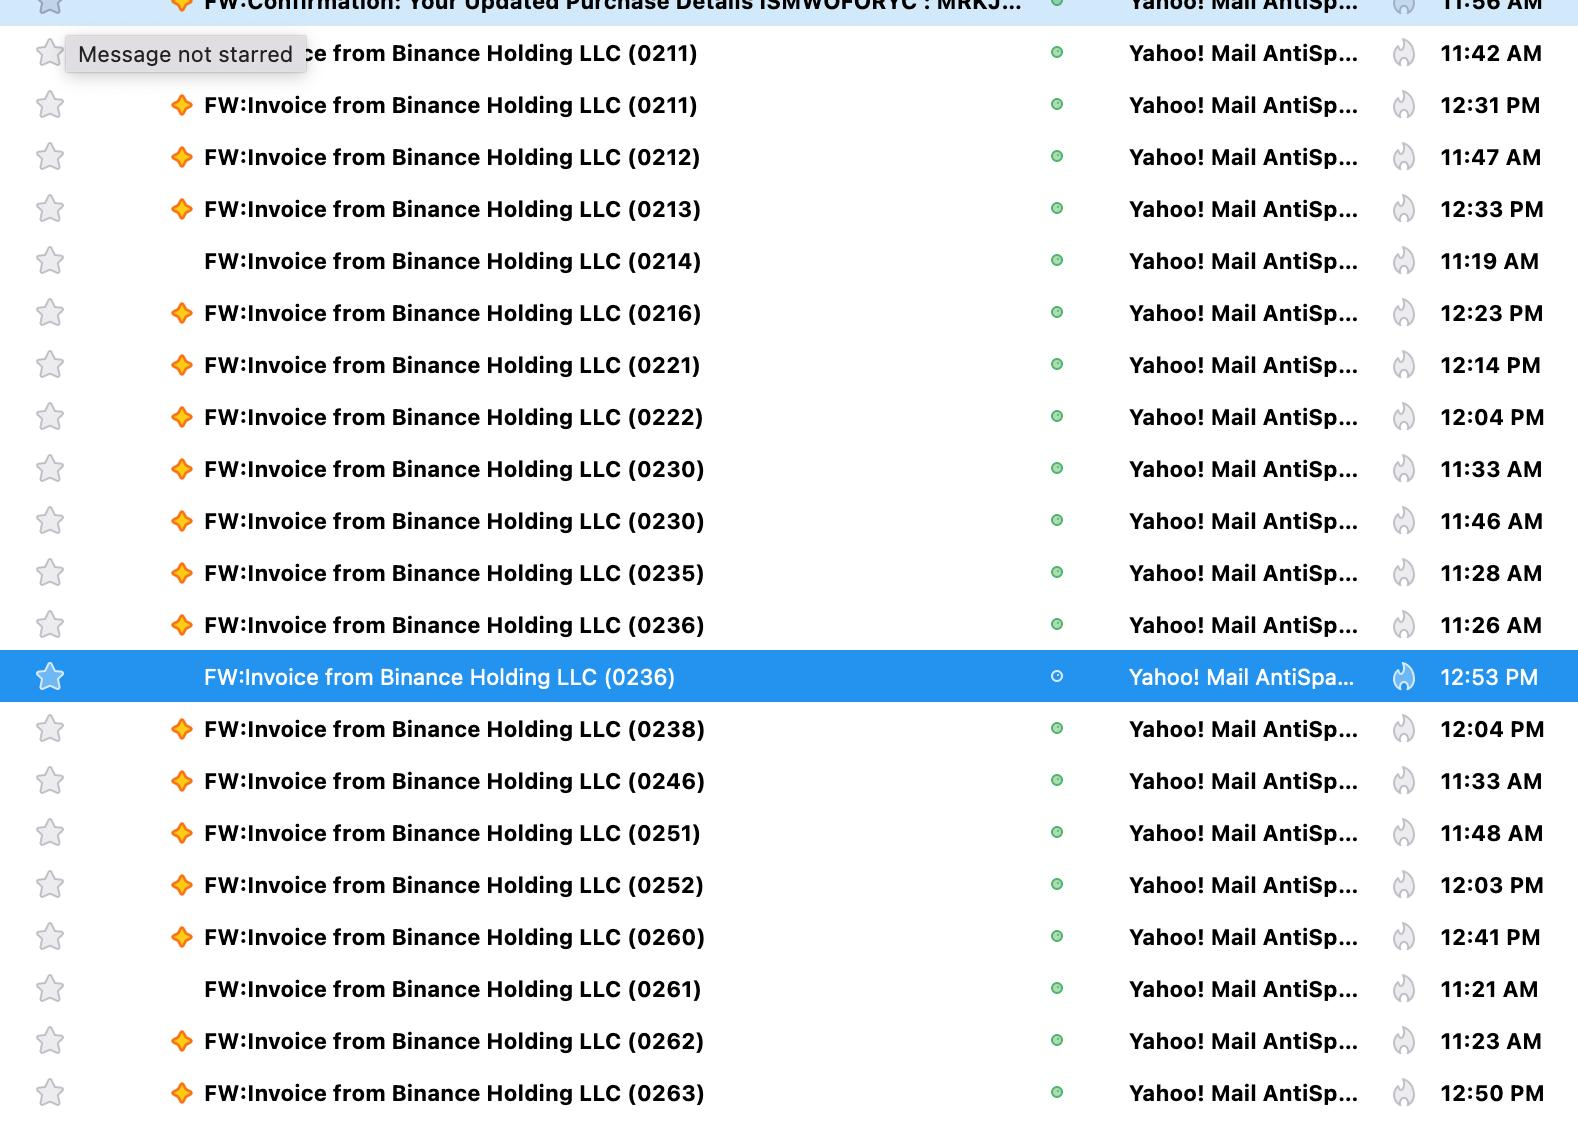Unstar the highlighted 12:53 PM message
Viewport: 1578px width, 1130px height.
pyautogui.click(x=49, y=677)
